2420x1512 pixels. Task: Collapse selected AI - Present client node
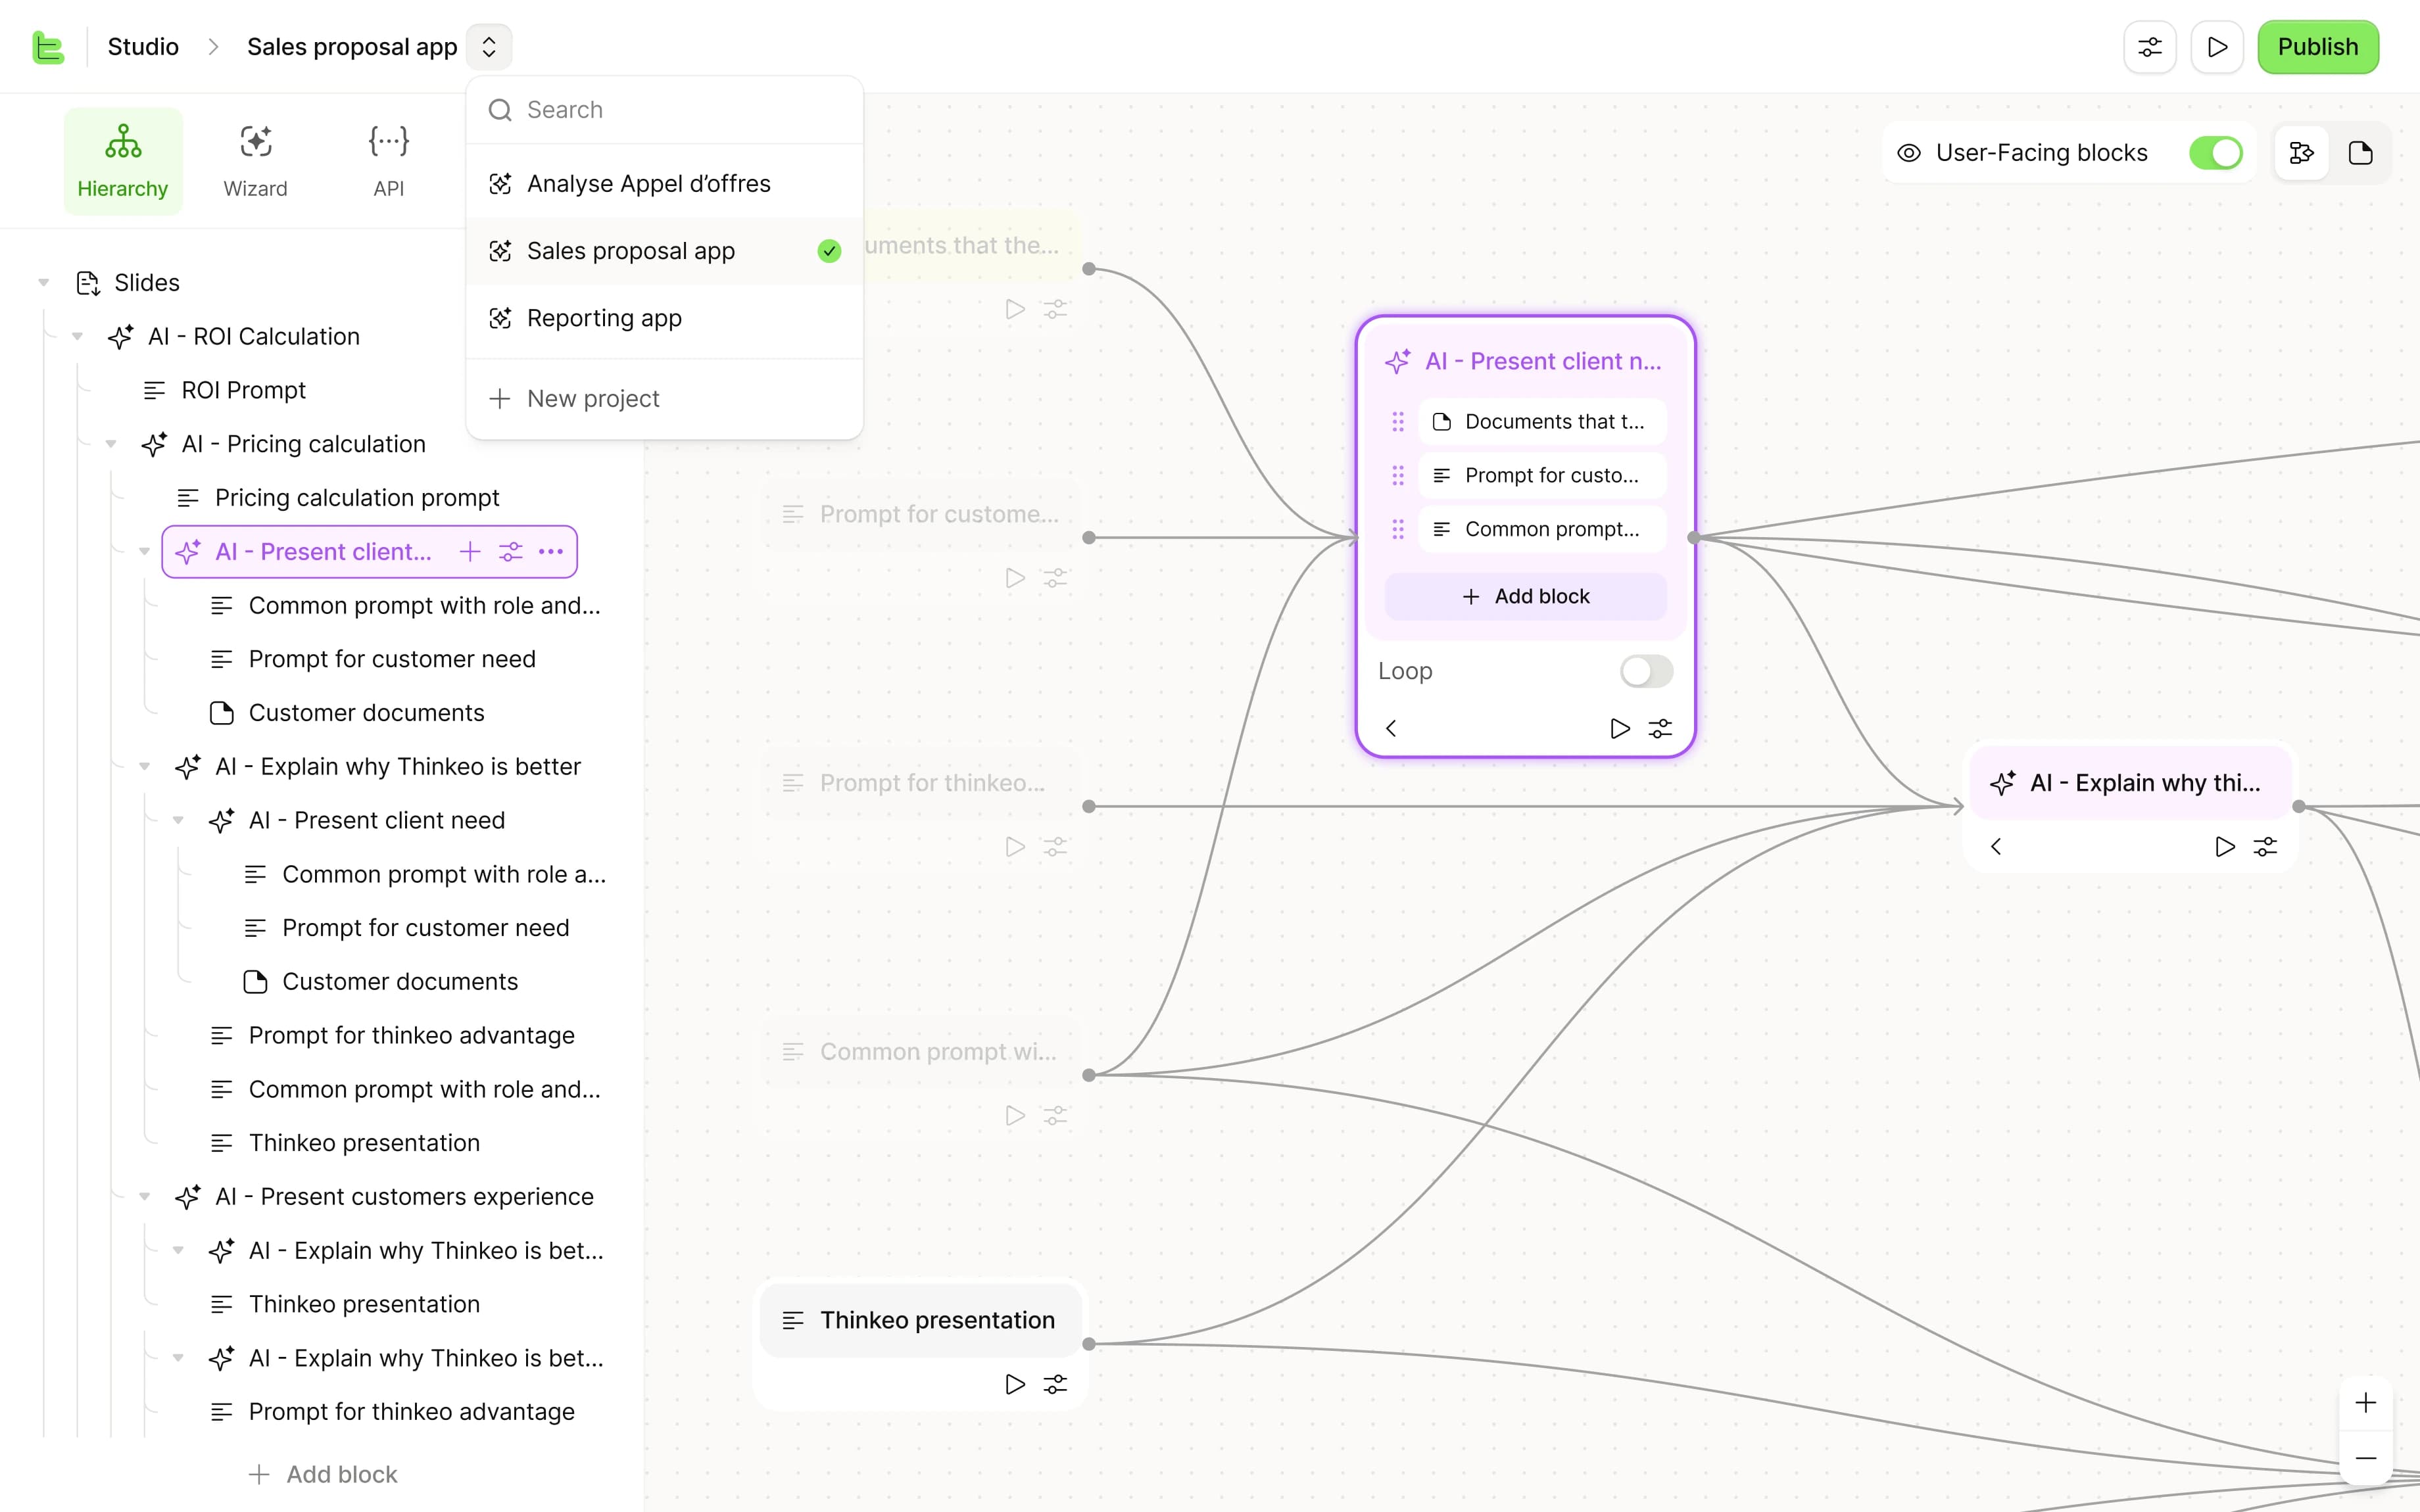click(144, 552)
